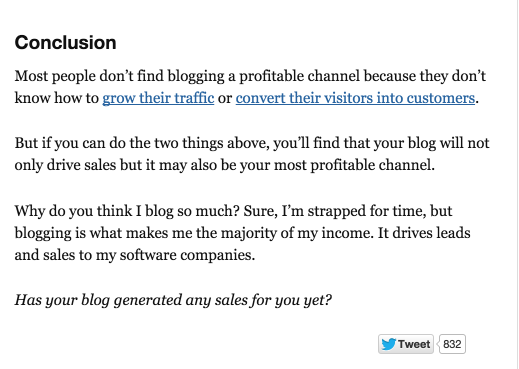Click the vertical divider at the right edge
This screenshot has width=519, height=369.
(x=517, y=184)
